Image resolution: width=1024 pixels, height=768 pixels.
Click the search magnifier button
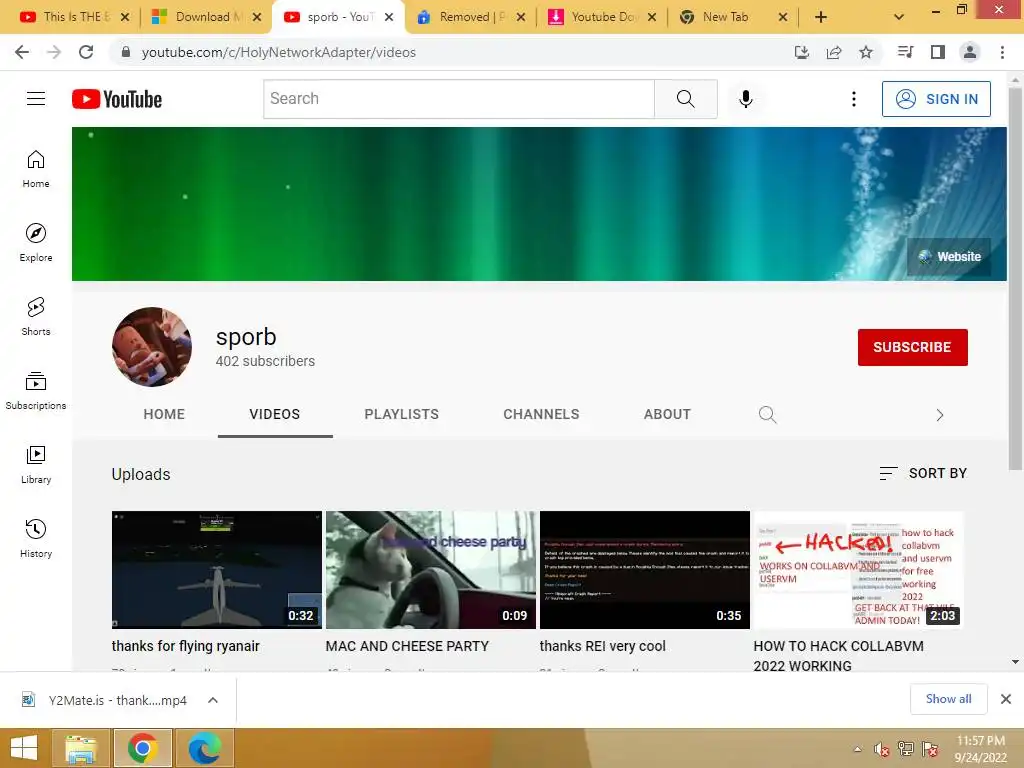click(686, 99)
